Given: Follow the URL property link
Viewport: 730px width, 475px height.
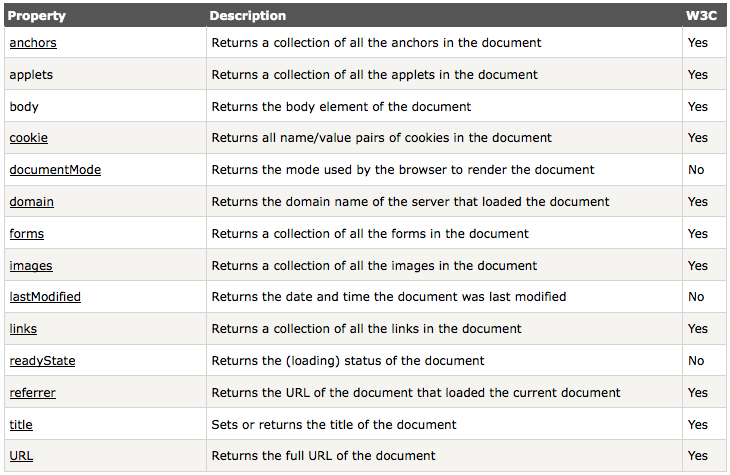Looking at the screenshot, I should pos(21,456).
